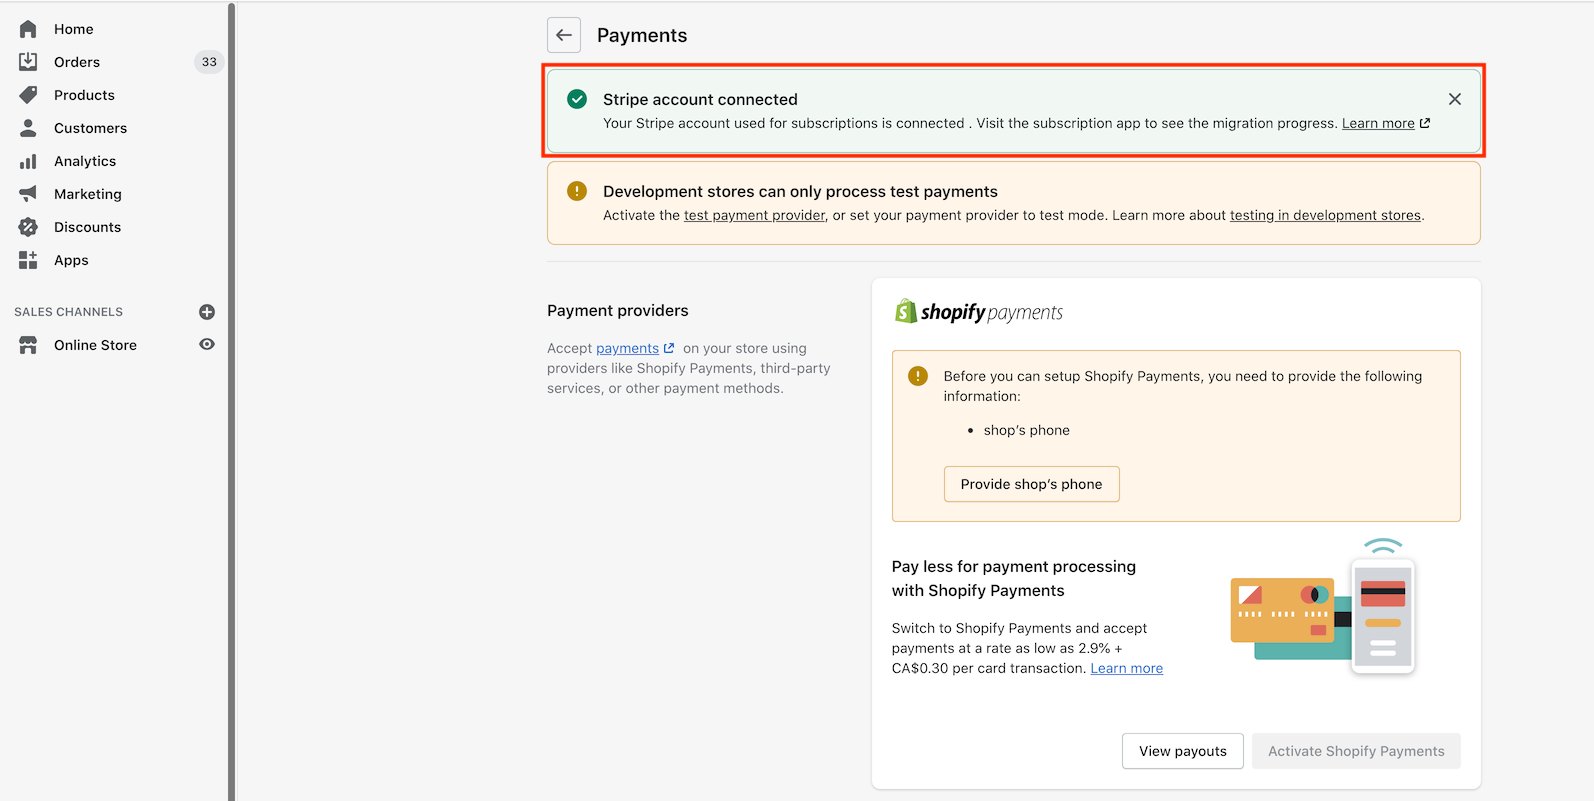Click the Customers person icon
This screenshot has height=801, width=1594.
tap(28, 128)
